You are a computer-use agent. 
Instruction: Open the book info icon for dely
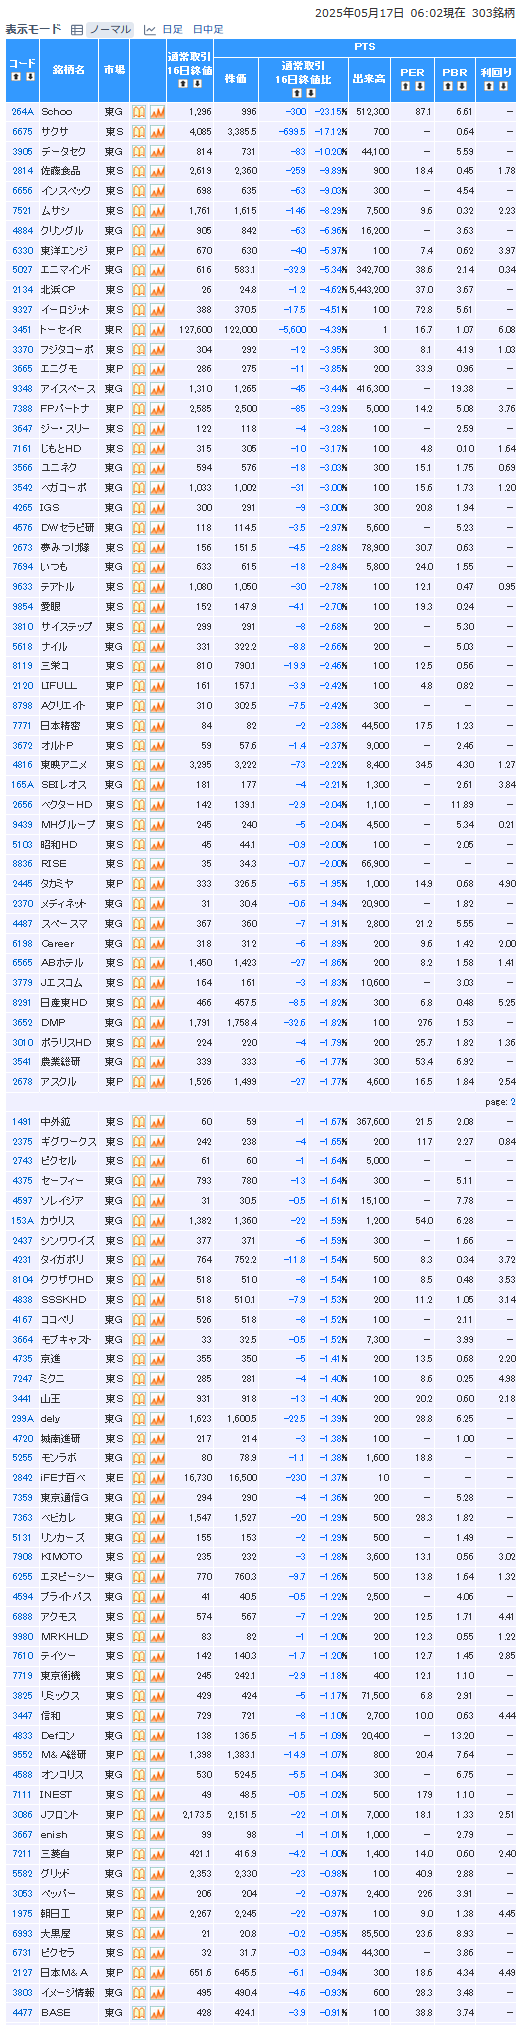point(140,1419)
